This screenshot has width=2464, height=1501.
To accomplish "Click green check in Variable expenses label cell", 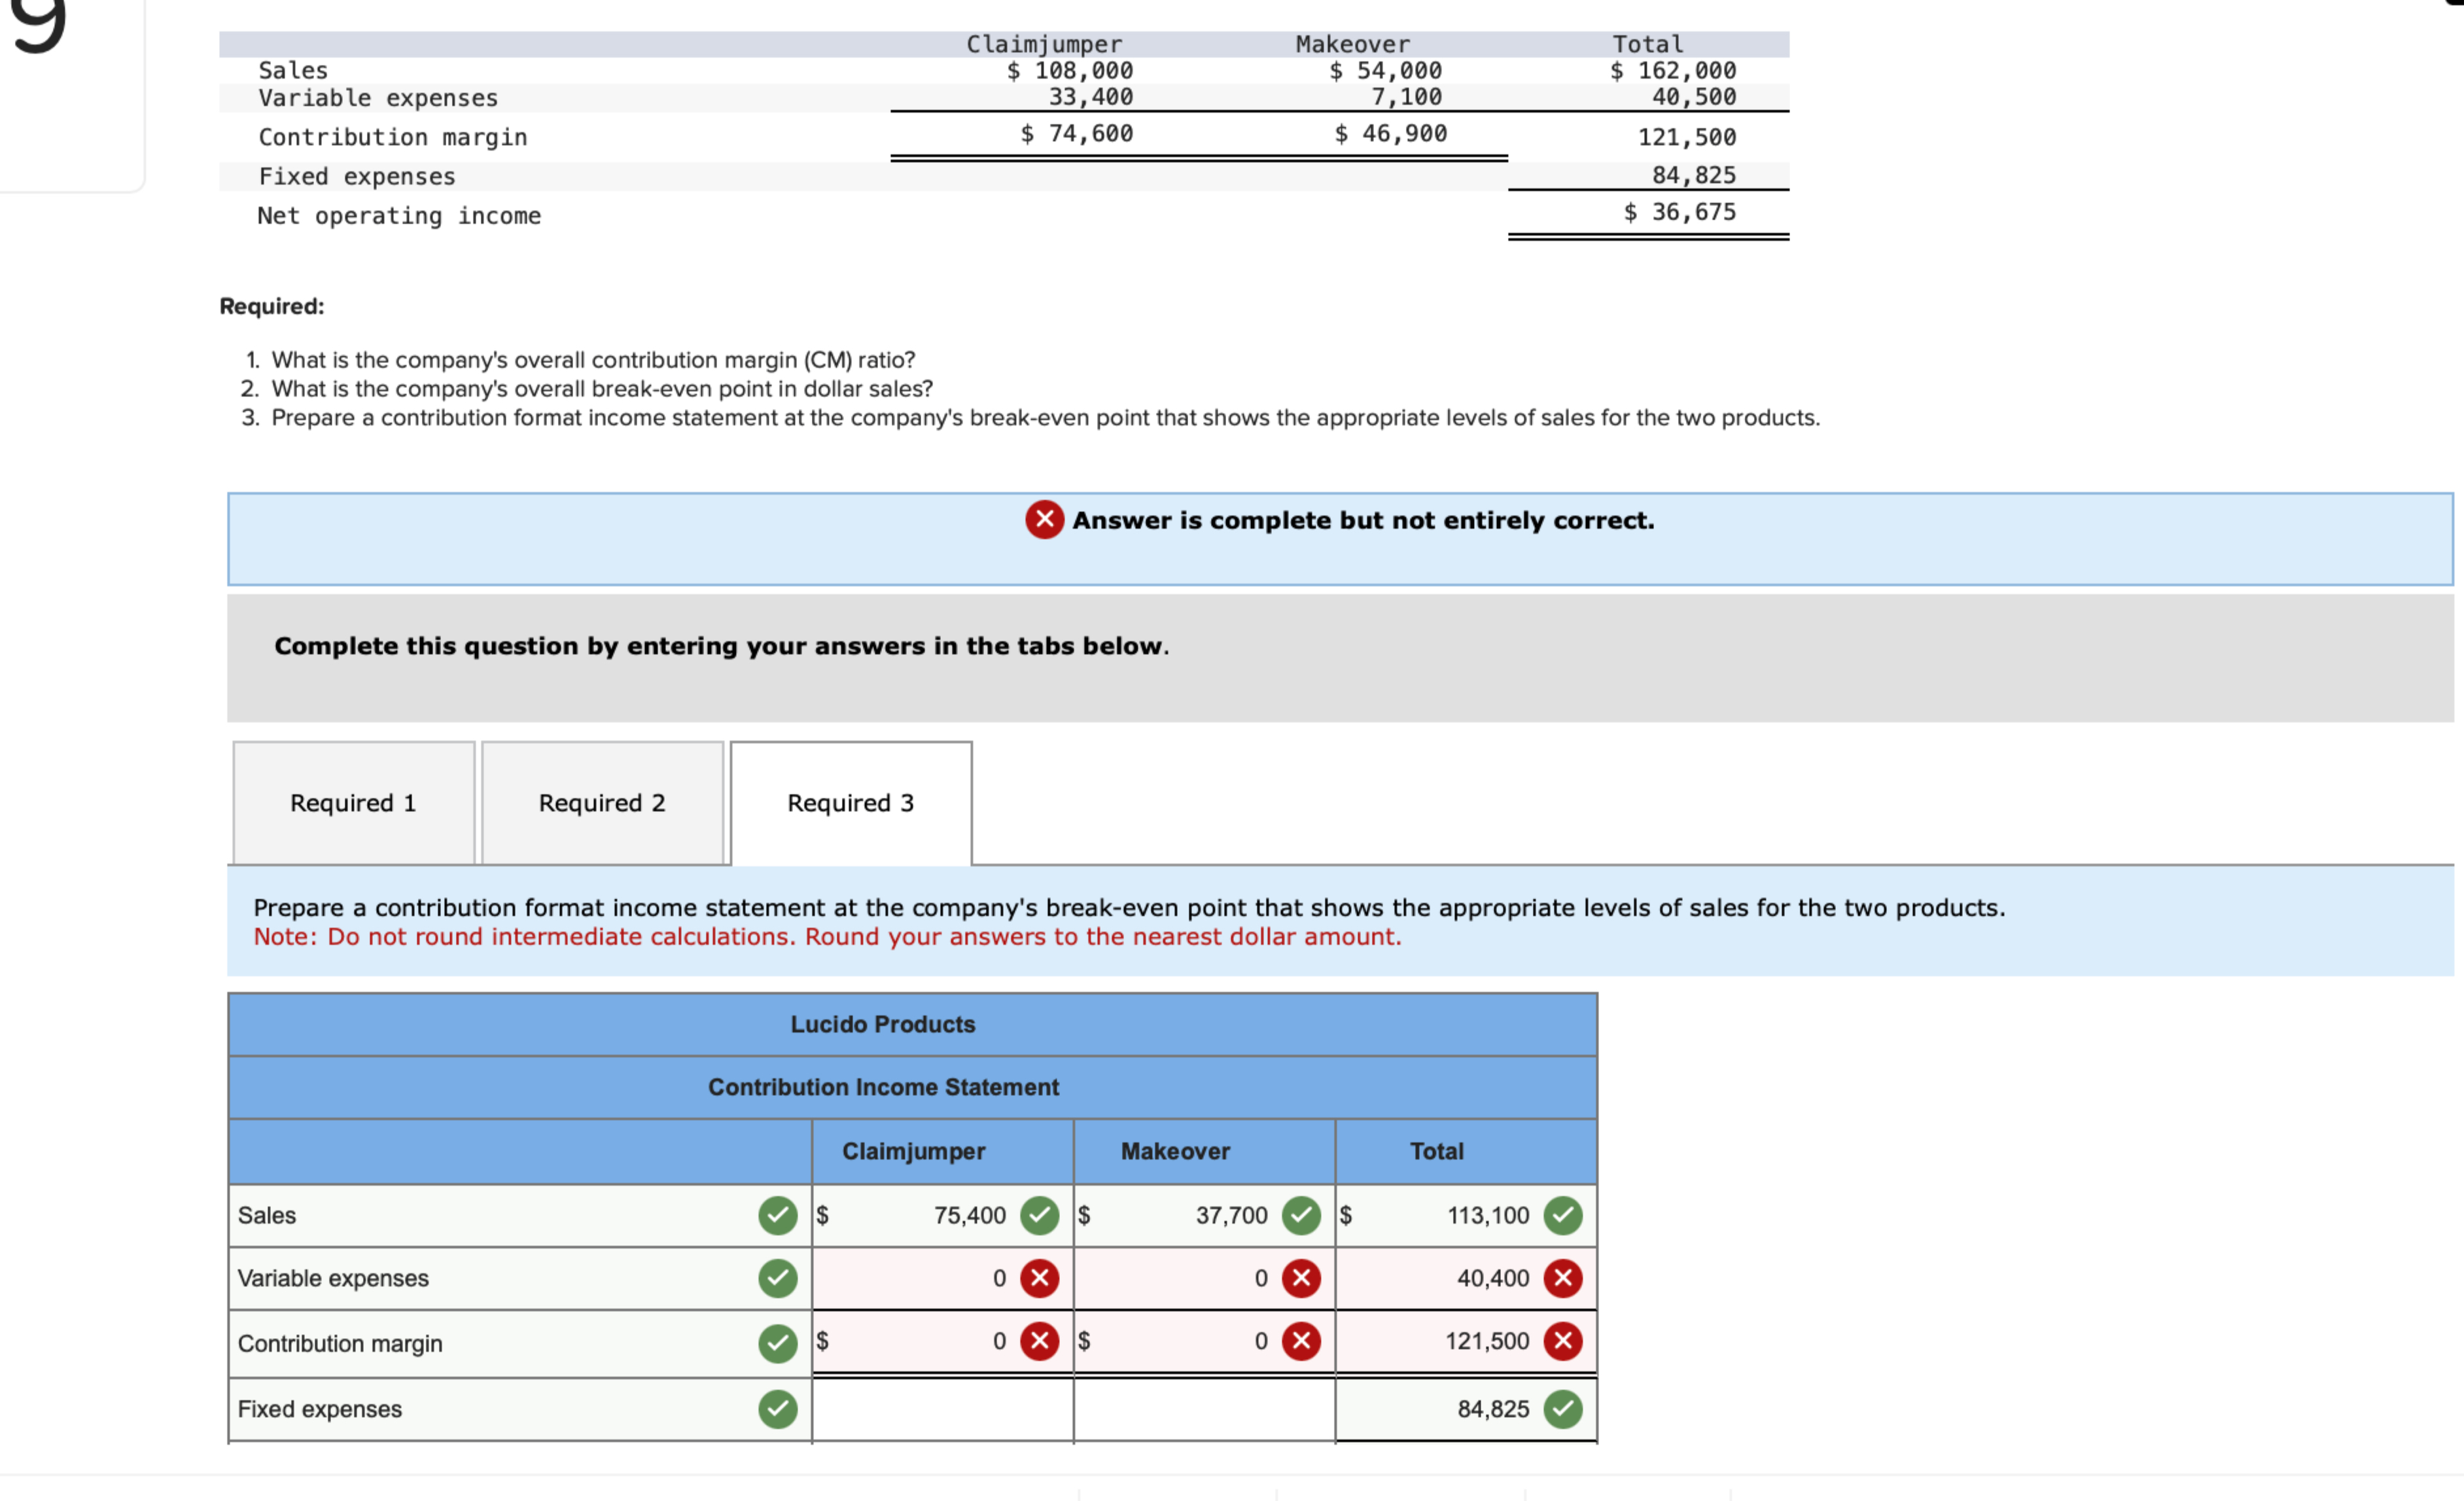I will pyautogui.click(x=778, y=1278).
